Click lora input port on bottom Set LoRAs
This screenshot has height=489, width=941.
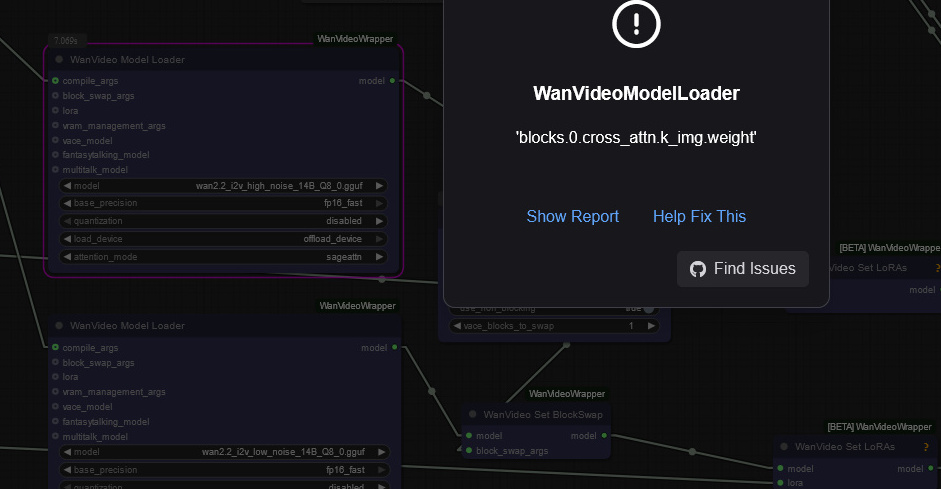(x=780, y=482)
